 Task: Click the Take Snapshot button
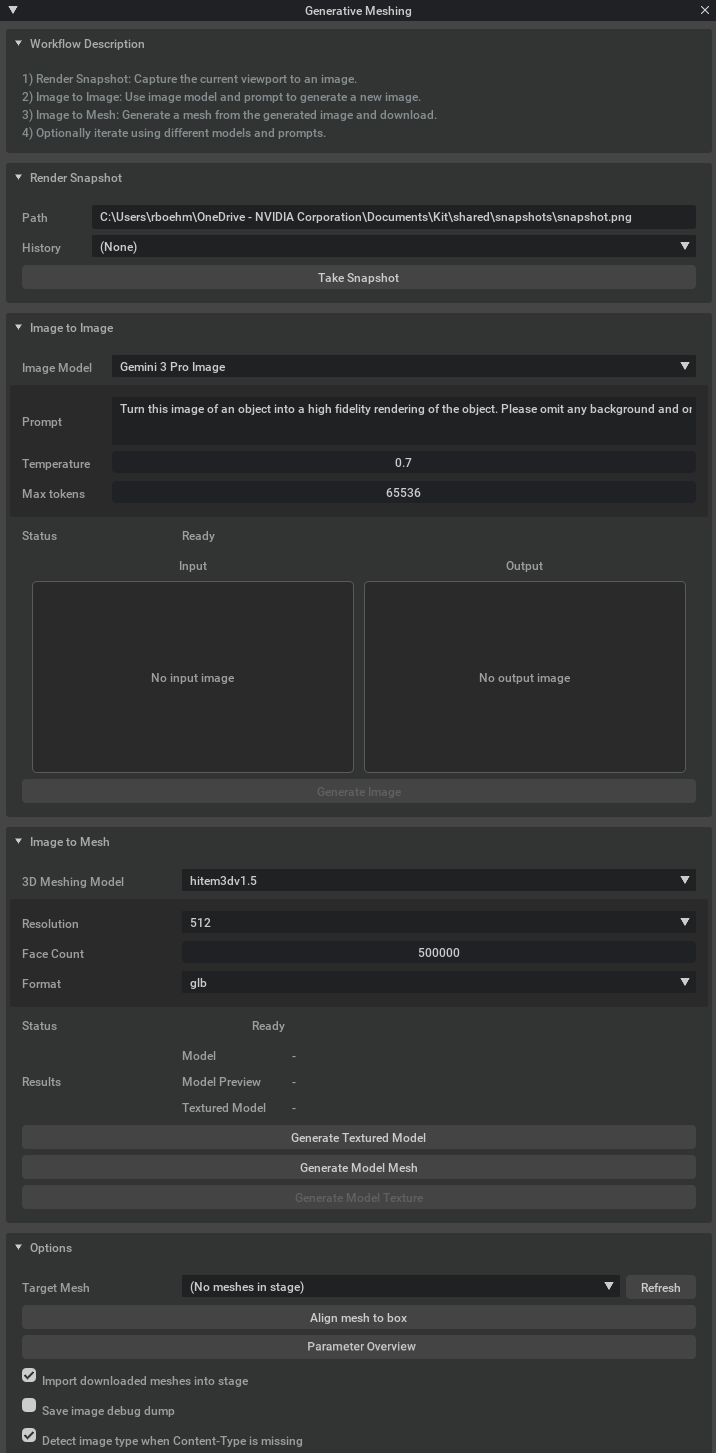tap(358, 278)
